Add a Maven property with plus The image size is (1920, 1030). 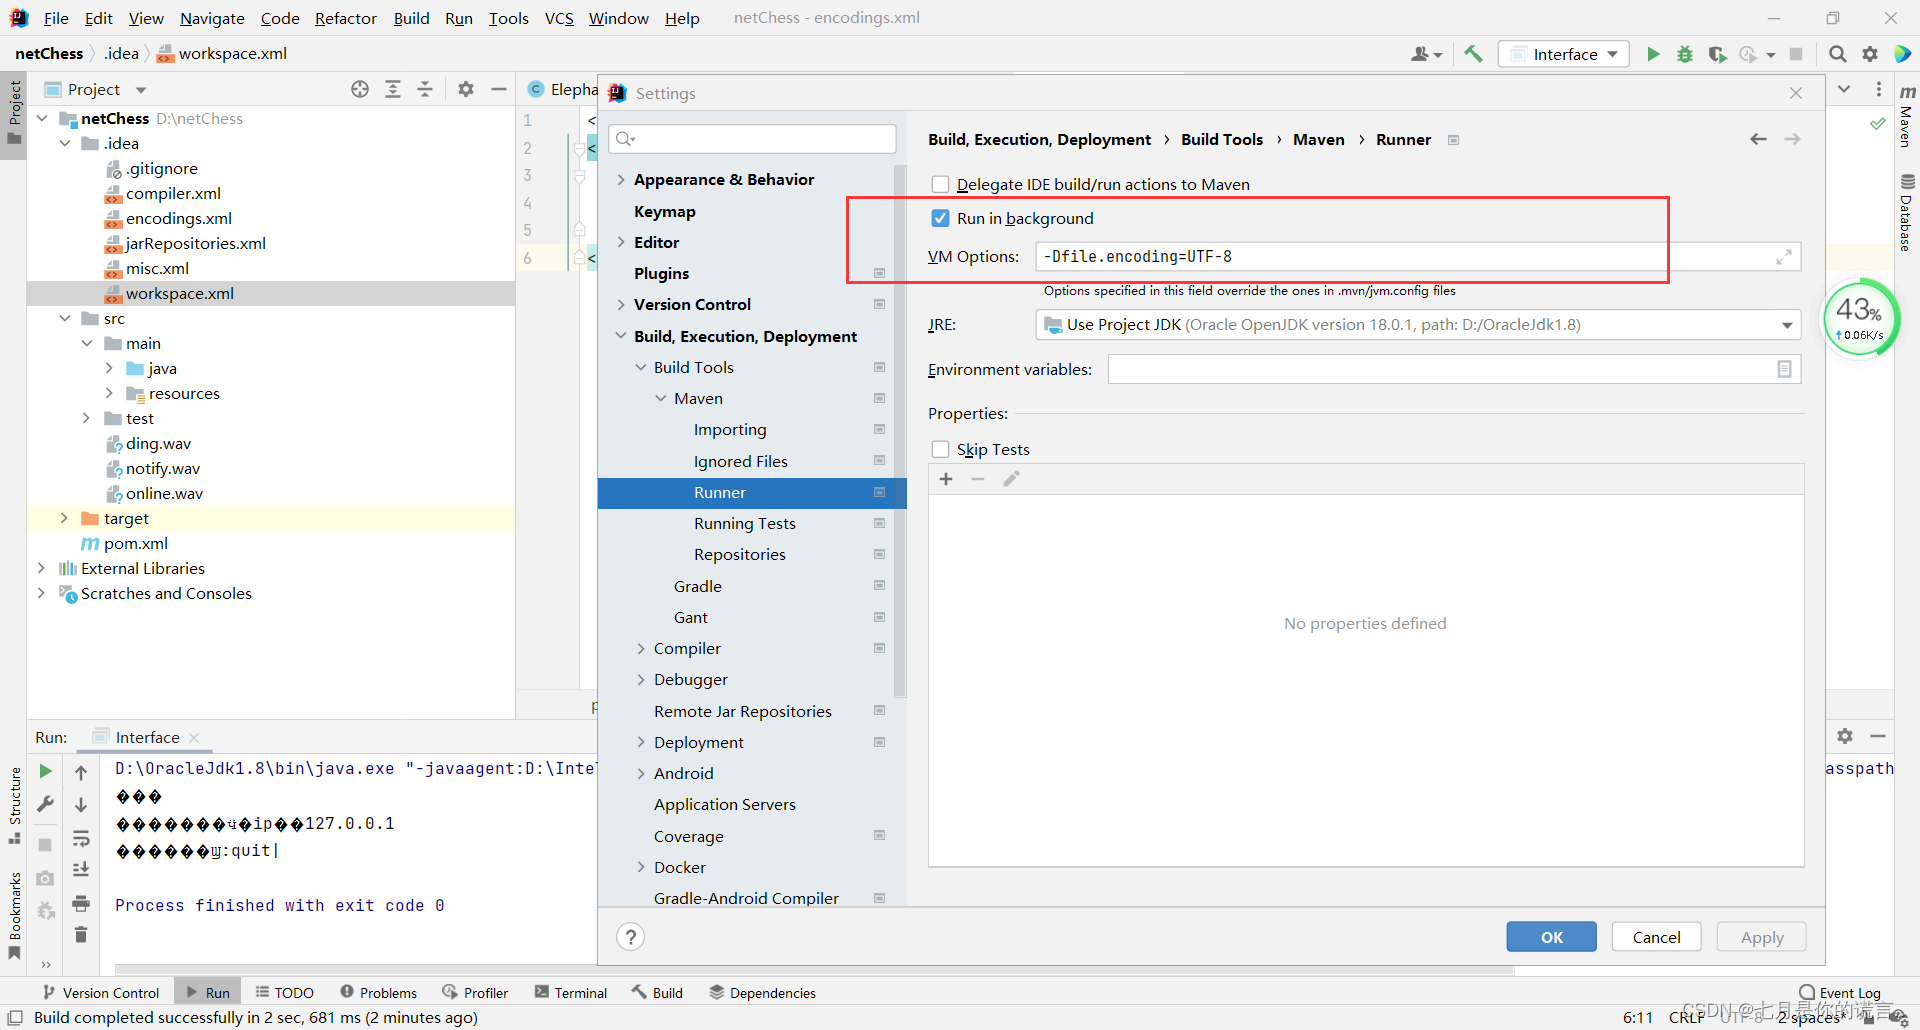pyautogui.click(x=946, y=479)
